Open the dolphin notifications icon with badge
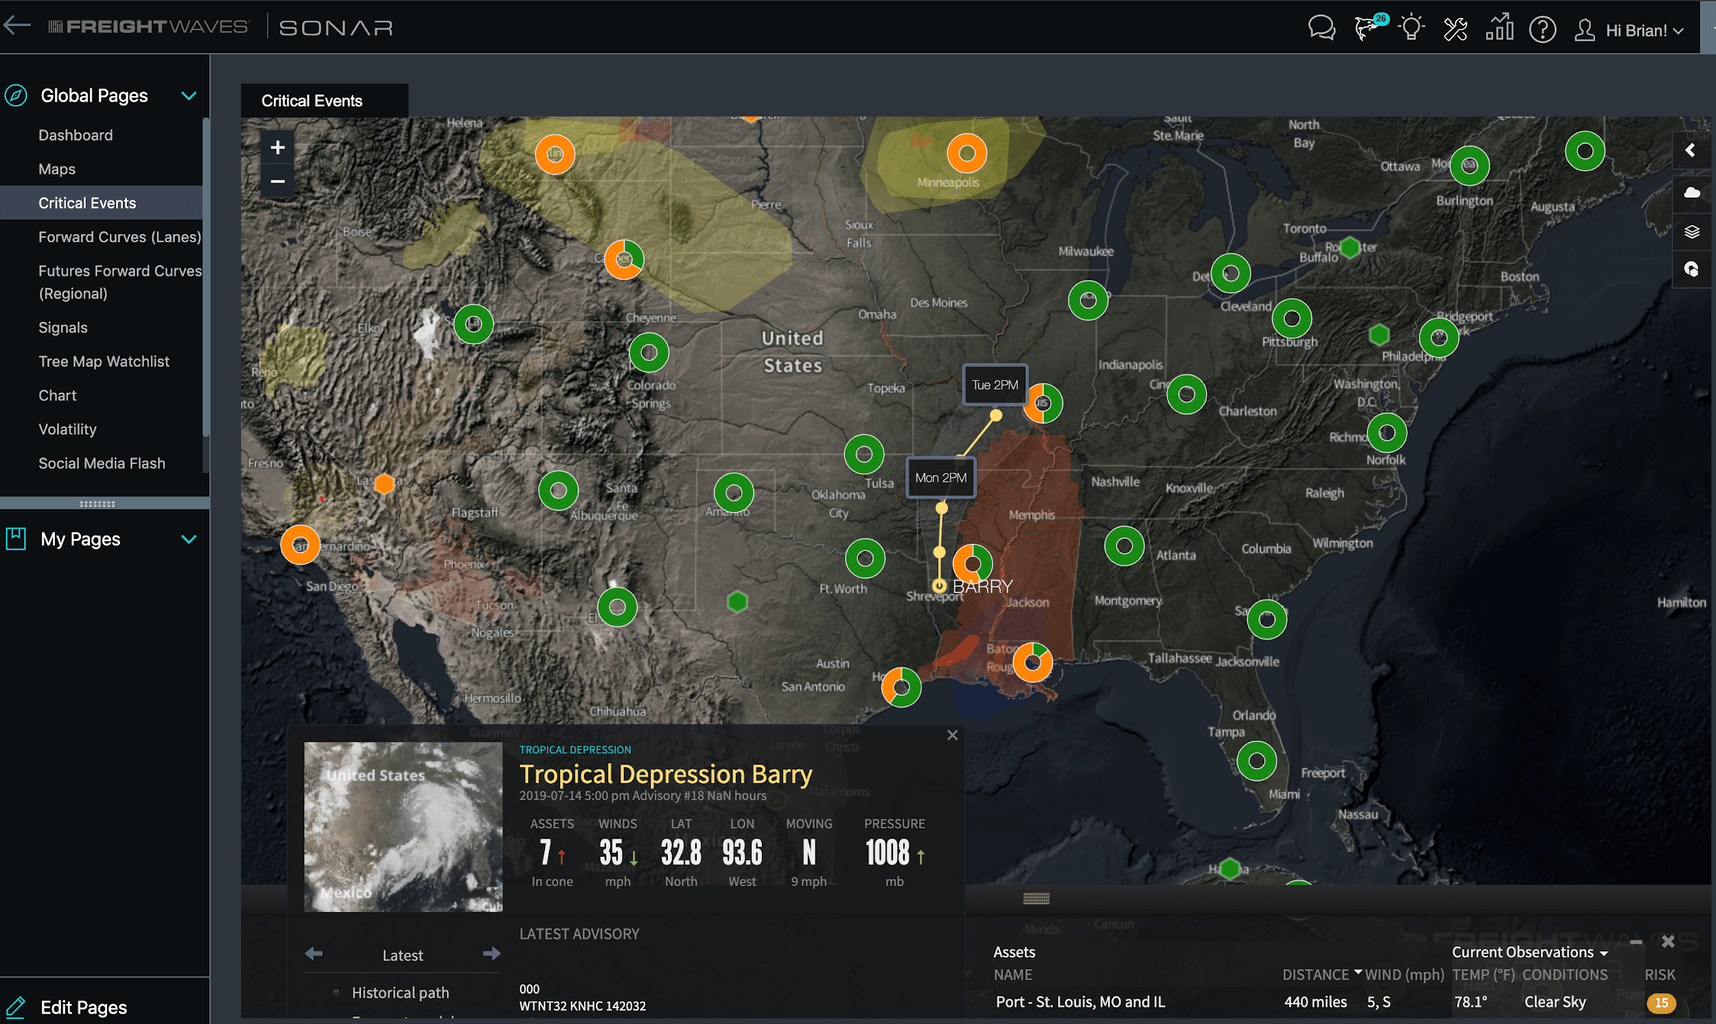1716x1024 pixels. (x=1368, y=27)
